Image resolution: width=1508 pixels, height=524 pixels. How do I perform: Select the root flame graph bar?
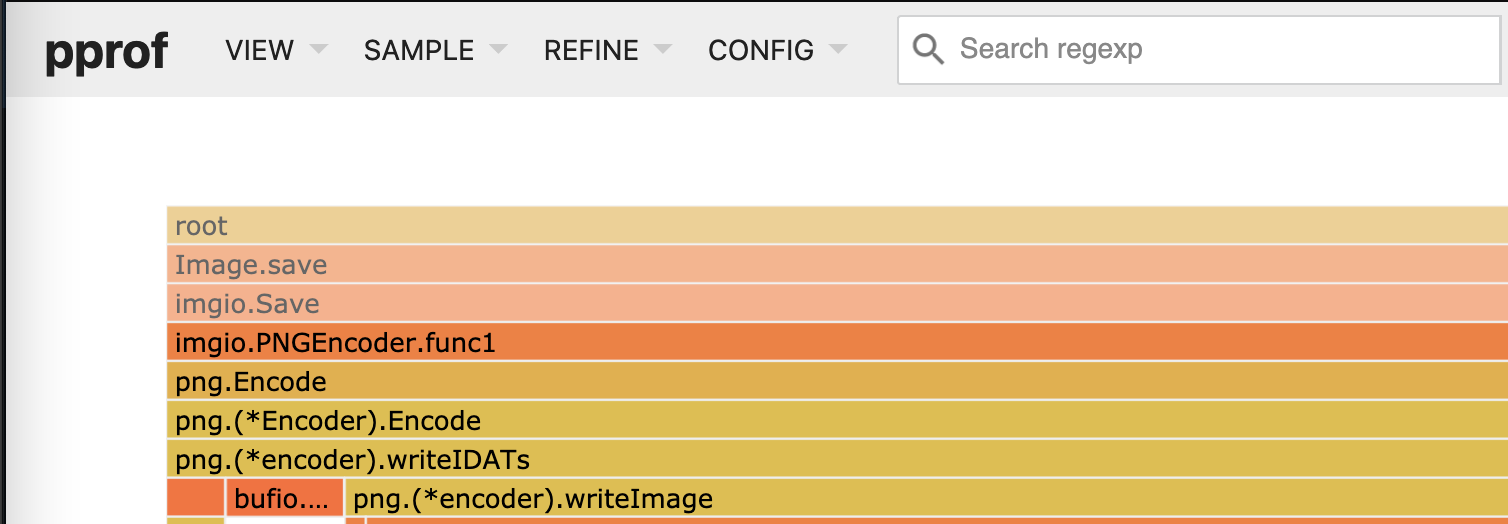837,225
